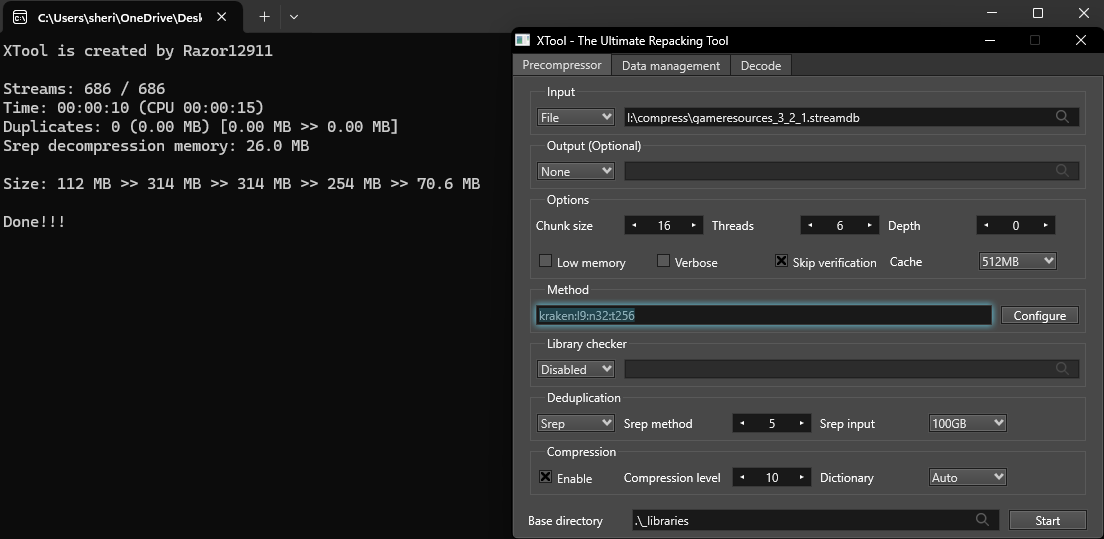The height and width of the screenshot is (539, 1104).
Task: Click terminal text 'Streams: 686 / 686'
Action: 84,89
